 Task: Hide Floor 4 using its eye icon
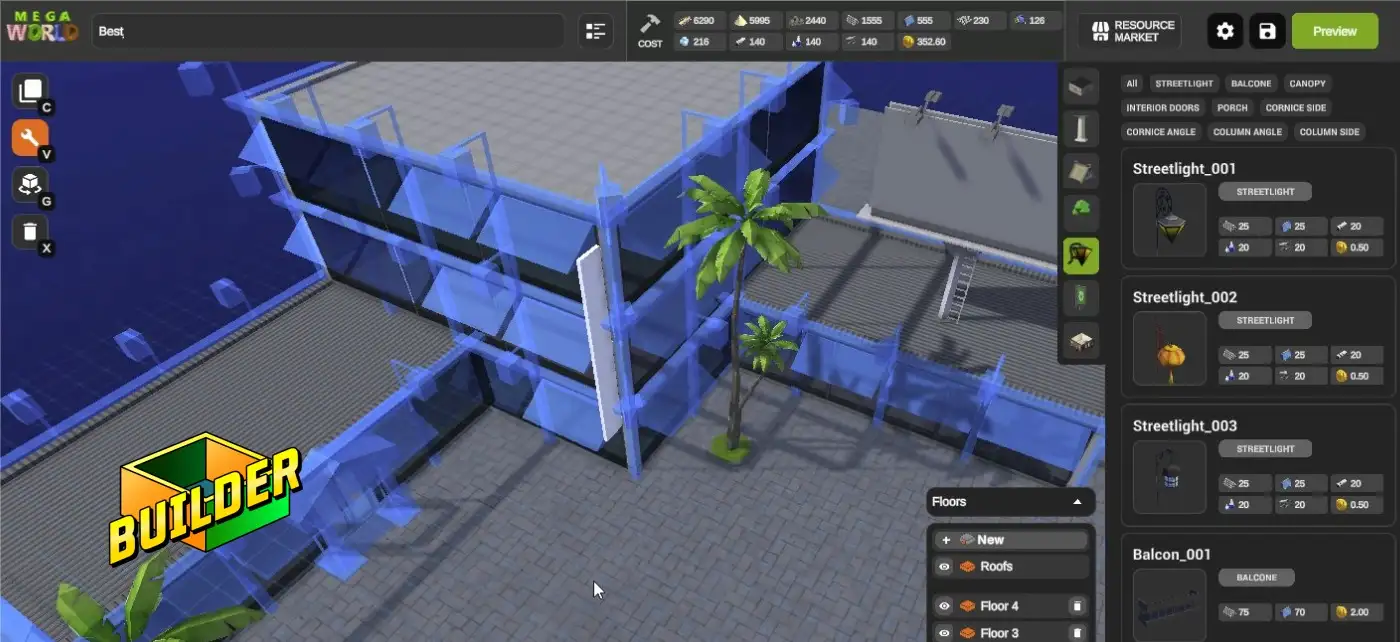coord(944,606)
